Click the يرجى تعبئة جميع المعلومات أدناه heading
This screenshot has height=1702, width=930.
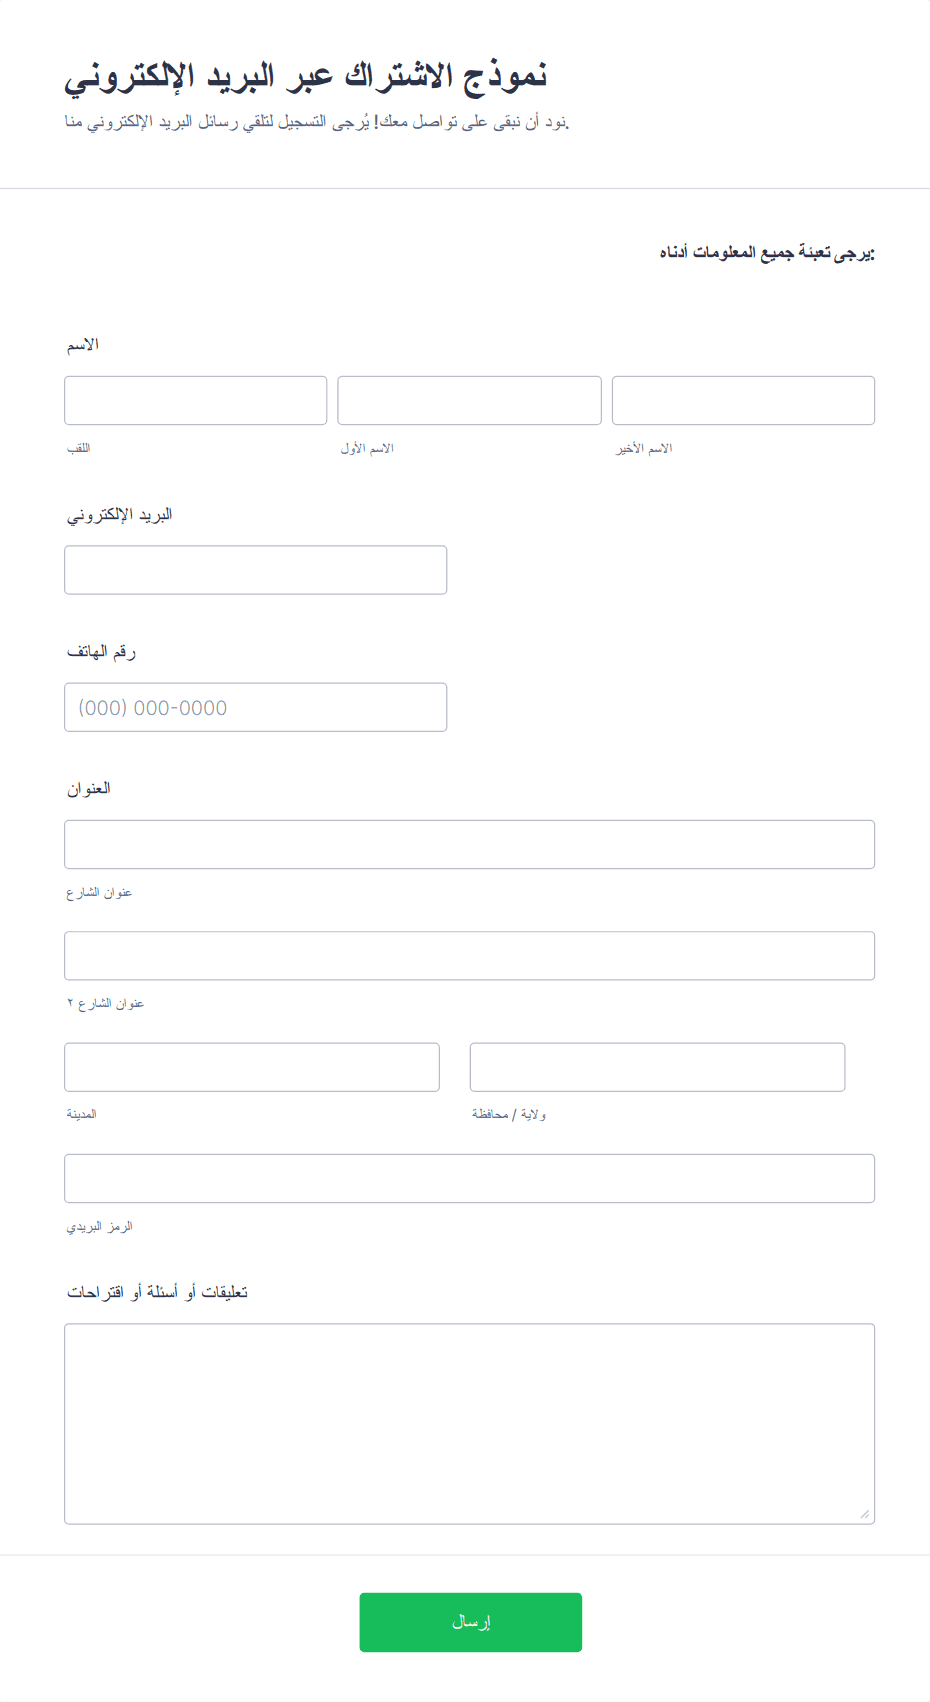767,253
